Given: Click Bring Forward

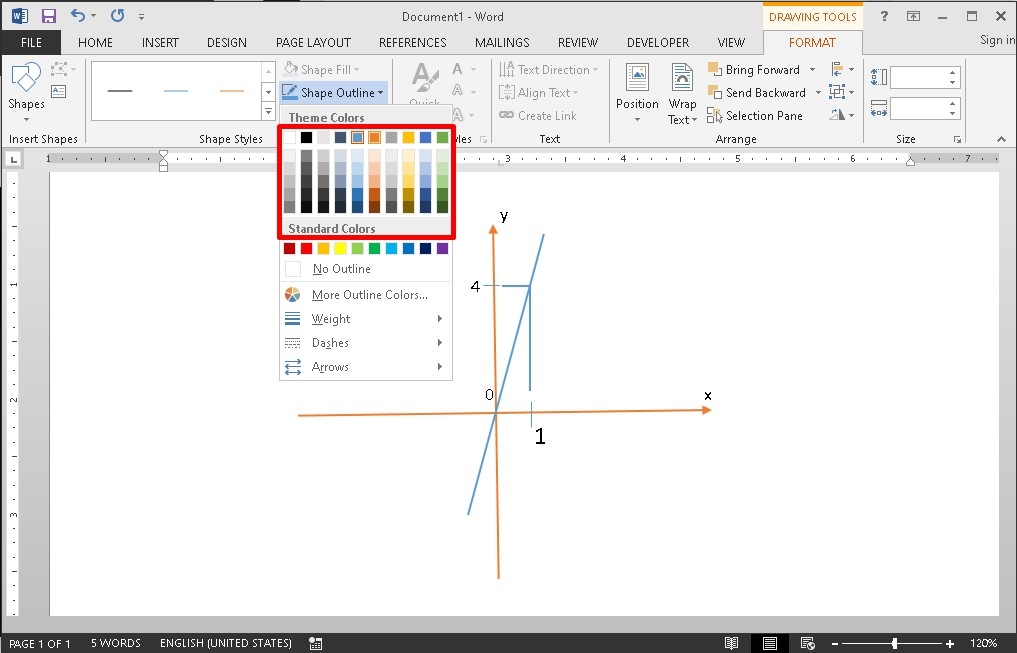Looking at the screenshot, I should (x=754, y=69).
